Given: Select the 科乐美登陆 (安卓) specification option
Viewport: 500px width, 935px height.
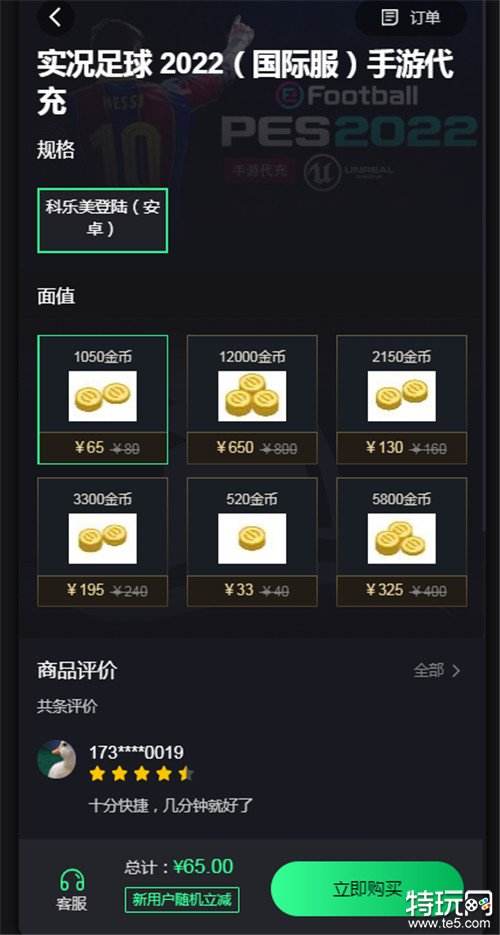Looking at the screenshot, I should coord(103,220).
